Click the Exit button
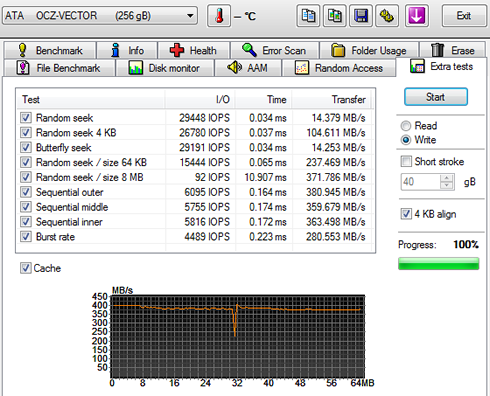Viewport: 490px width, 396px height. (464, 16)
